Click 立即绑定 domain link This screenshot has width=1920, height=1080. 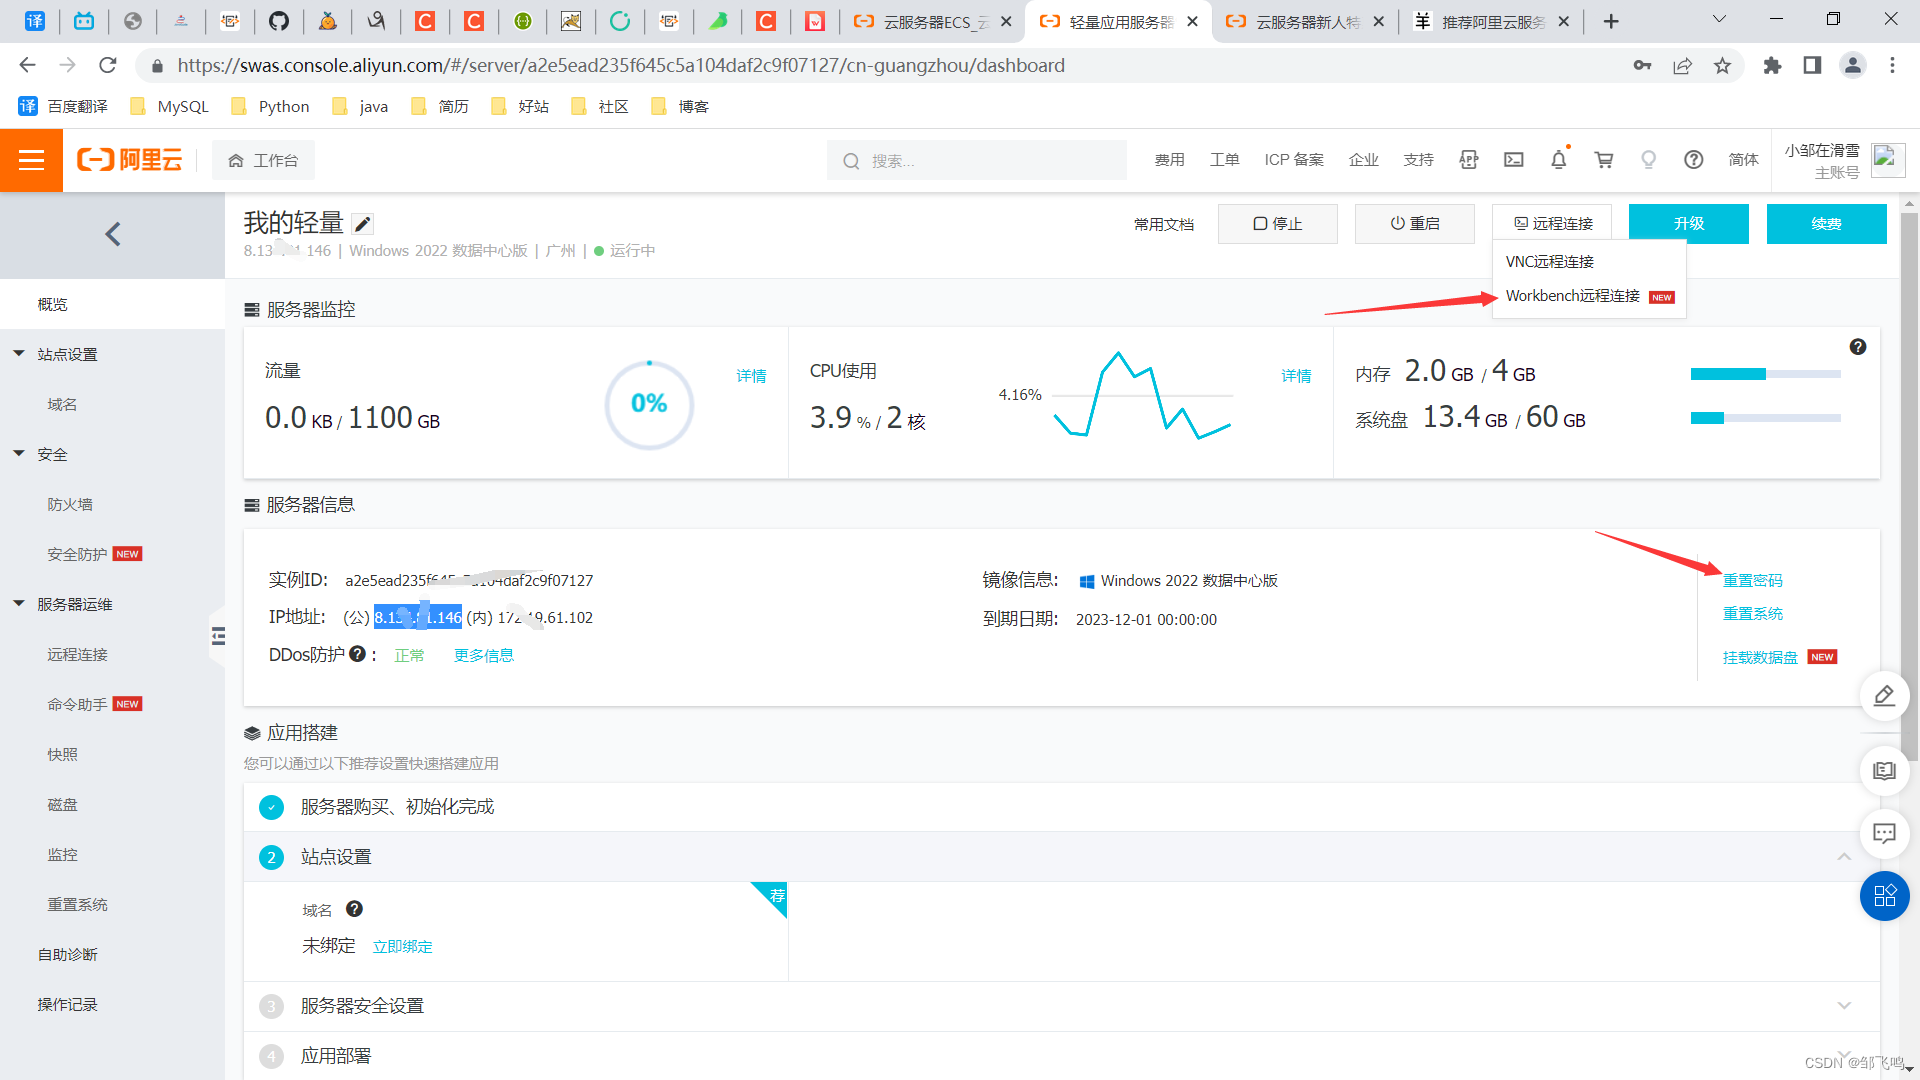(x=402, y=946)
